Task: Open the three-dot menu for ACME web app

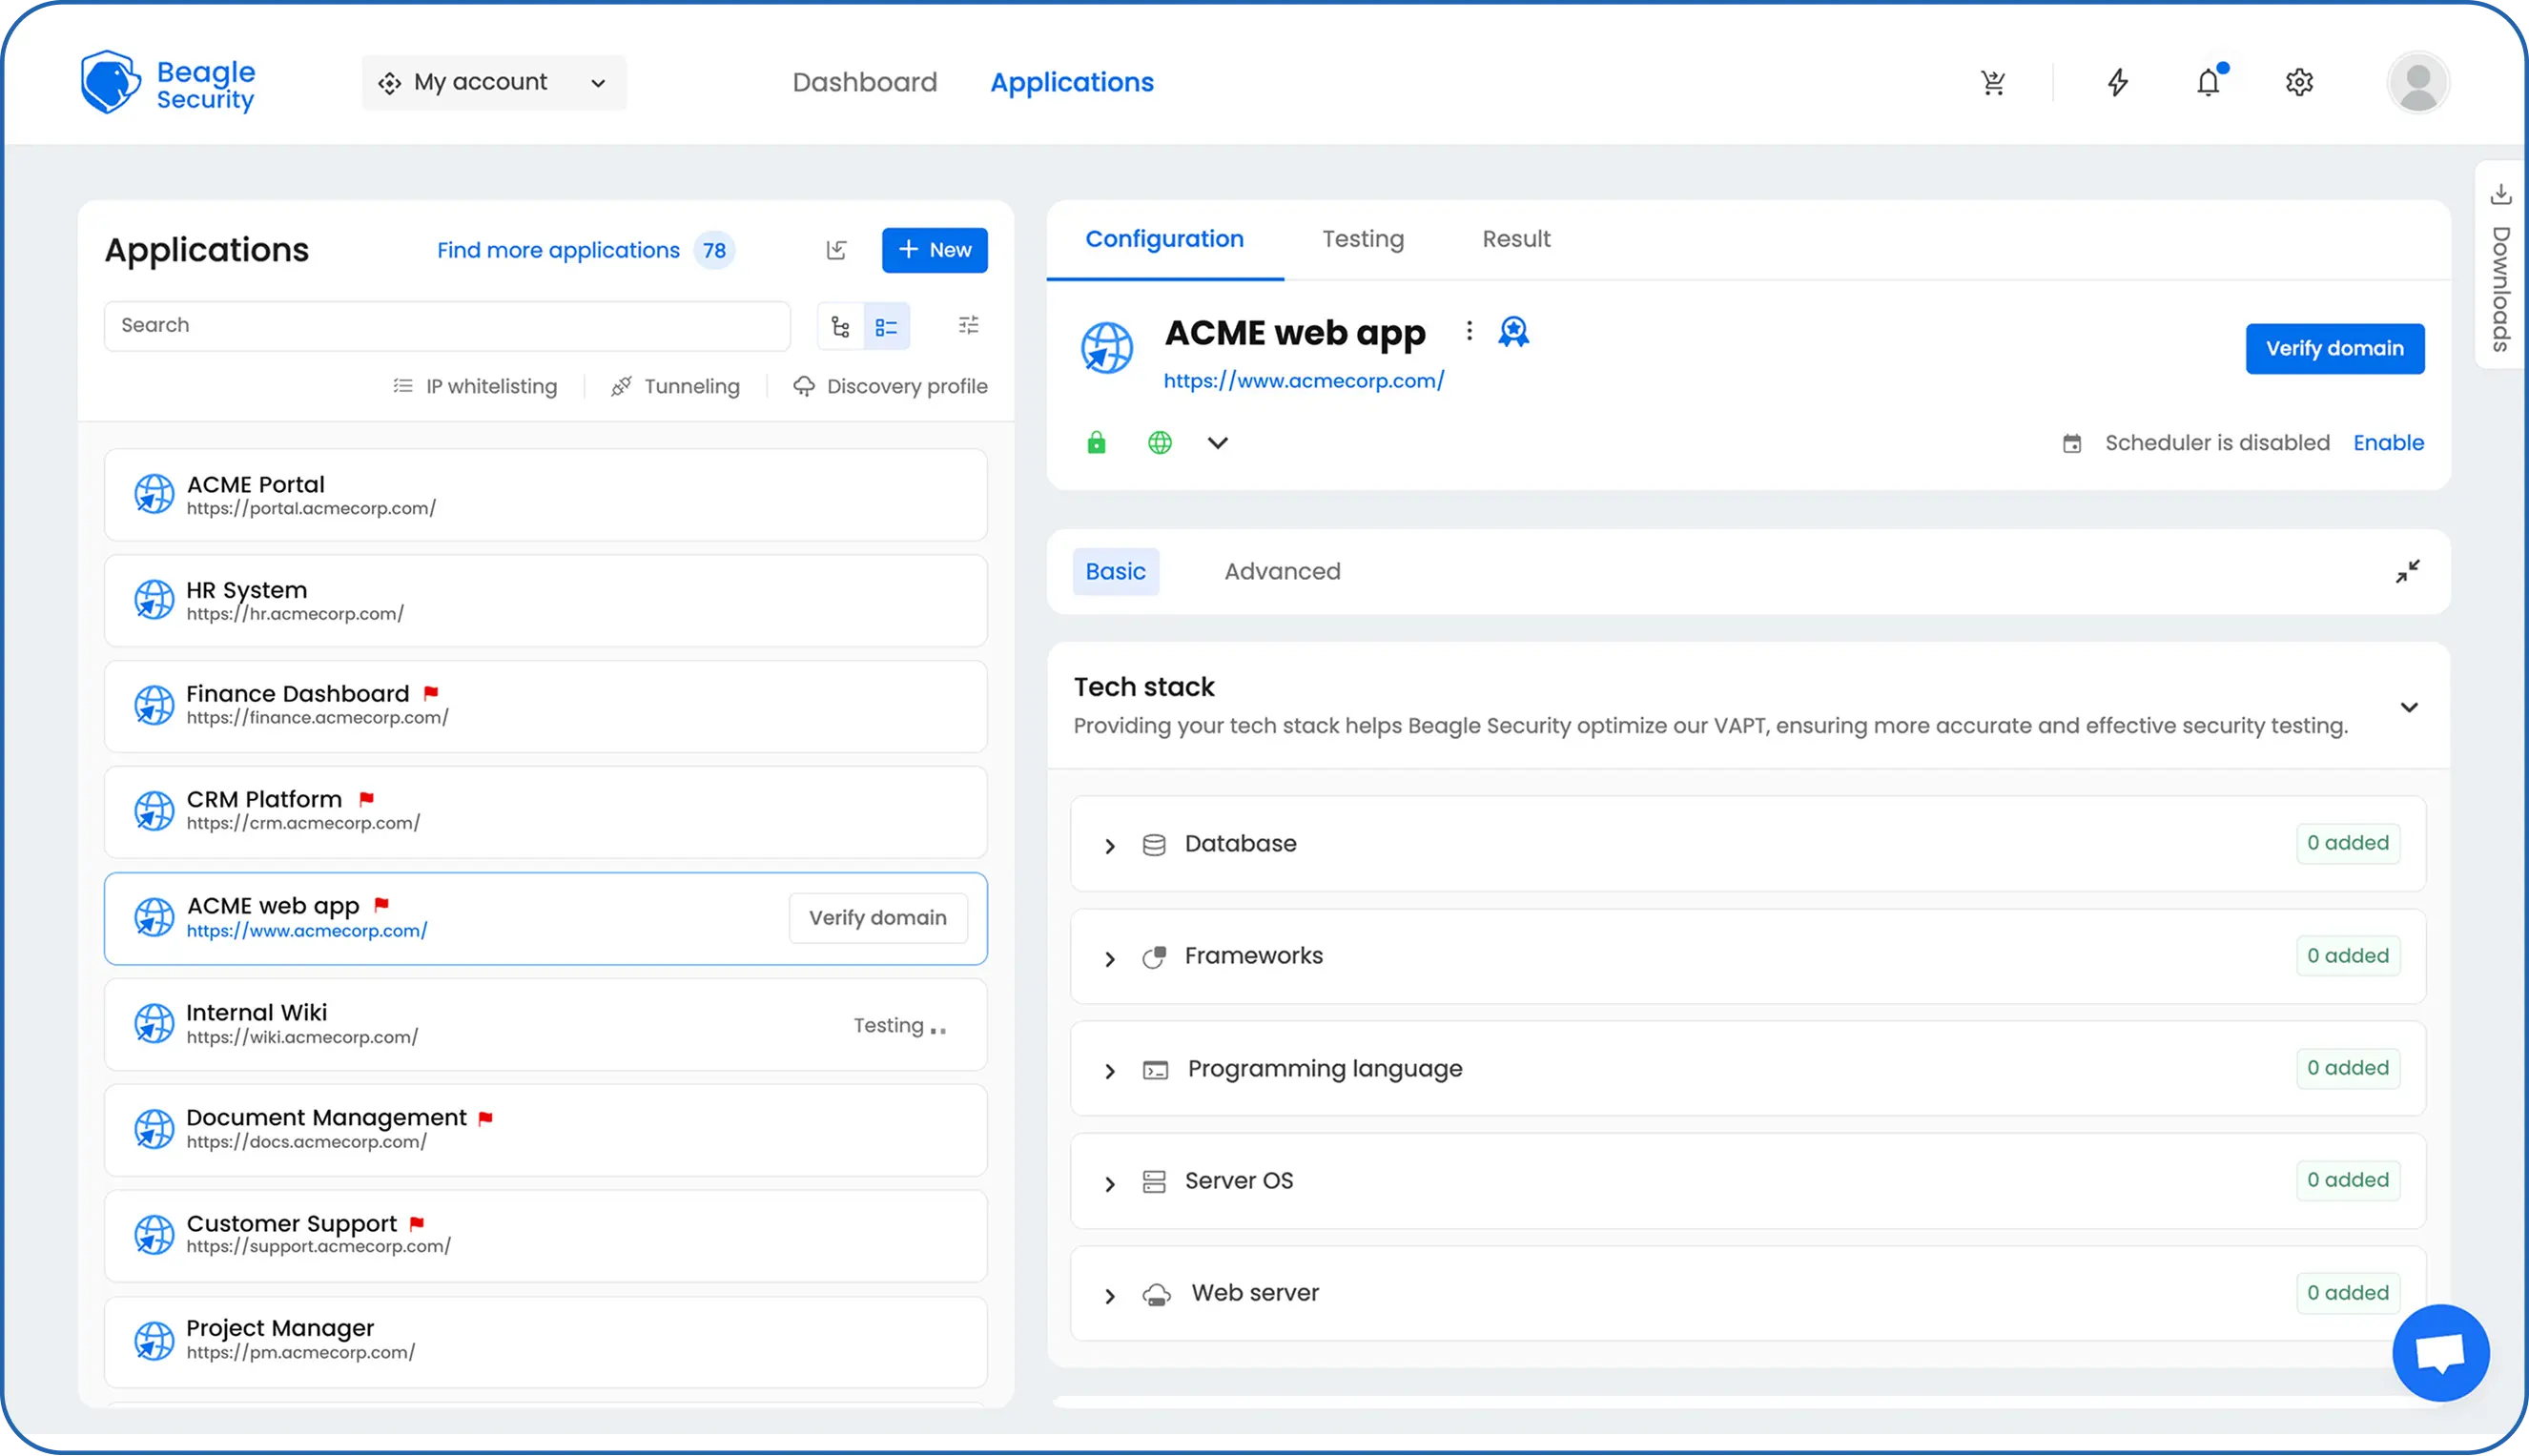Action: [x=1468, y=331]
